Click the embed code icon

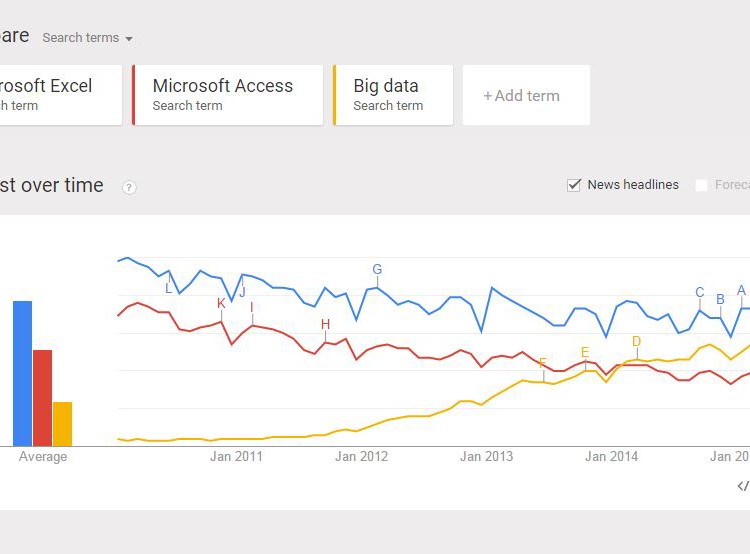tap(743, 486)
